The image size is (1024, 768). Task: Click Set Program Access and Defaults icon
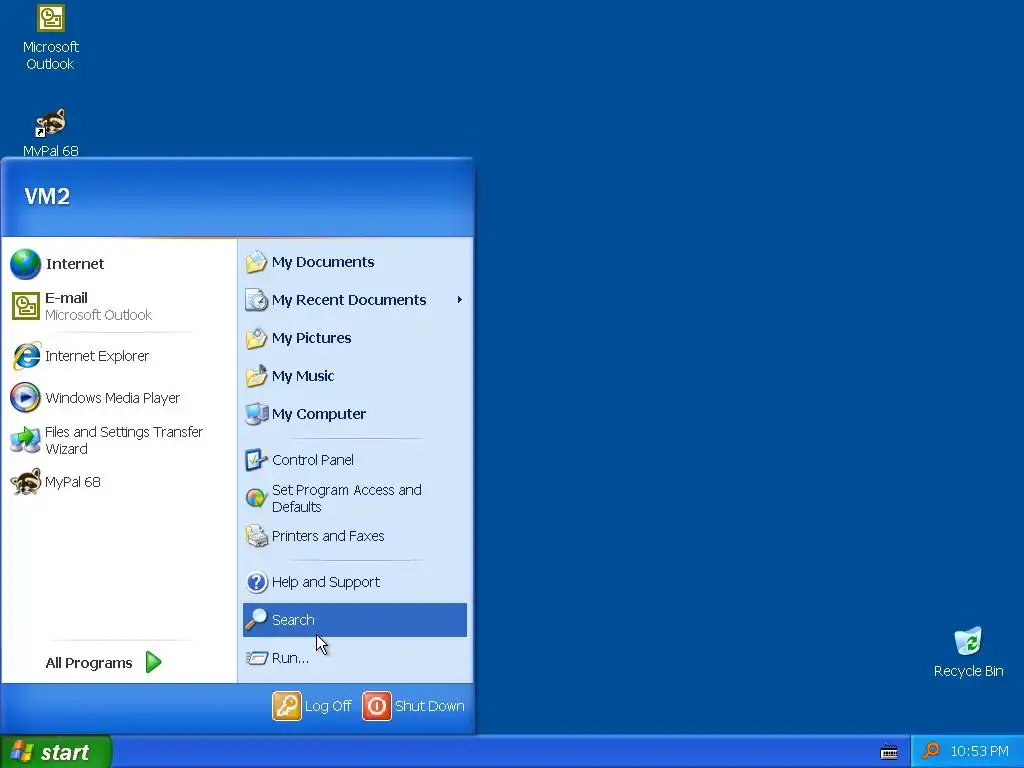[256, 498]
